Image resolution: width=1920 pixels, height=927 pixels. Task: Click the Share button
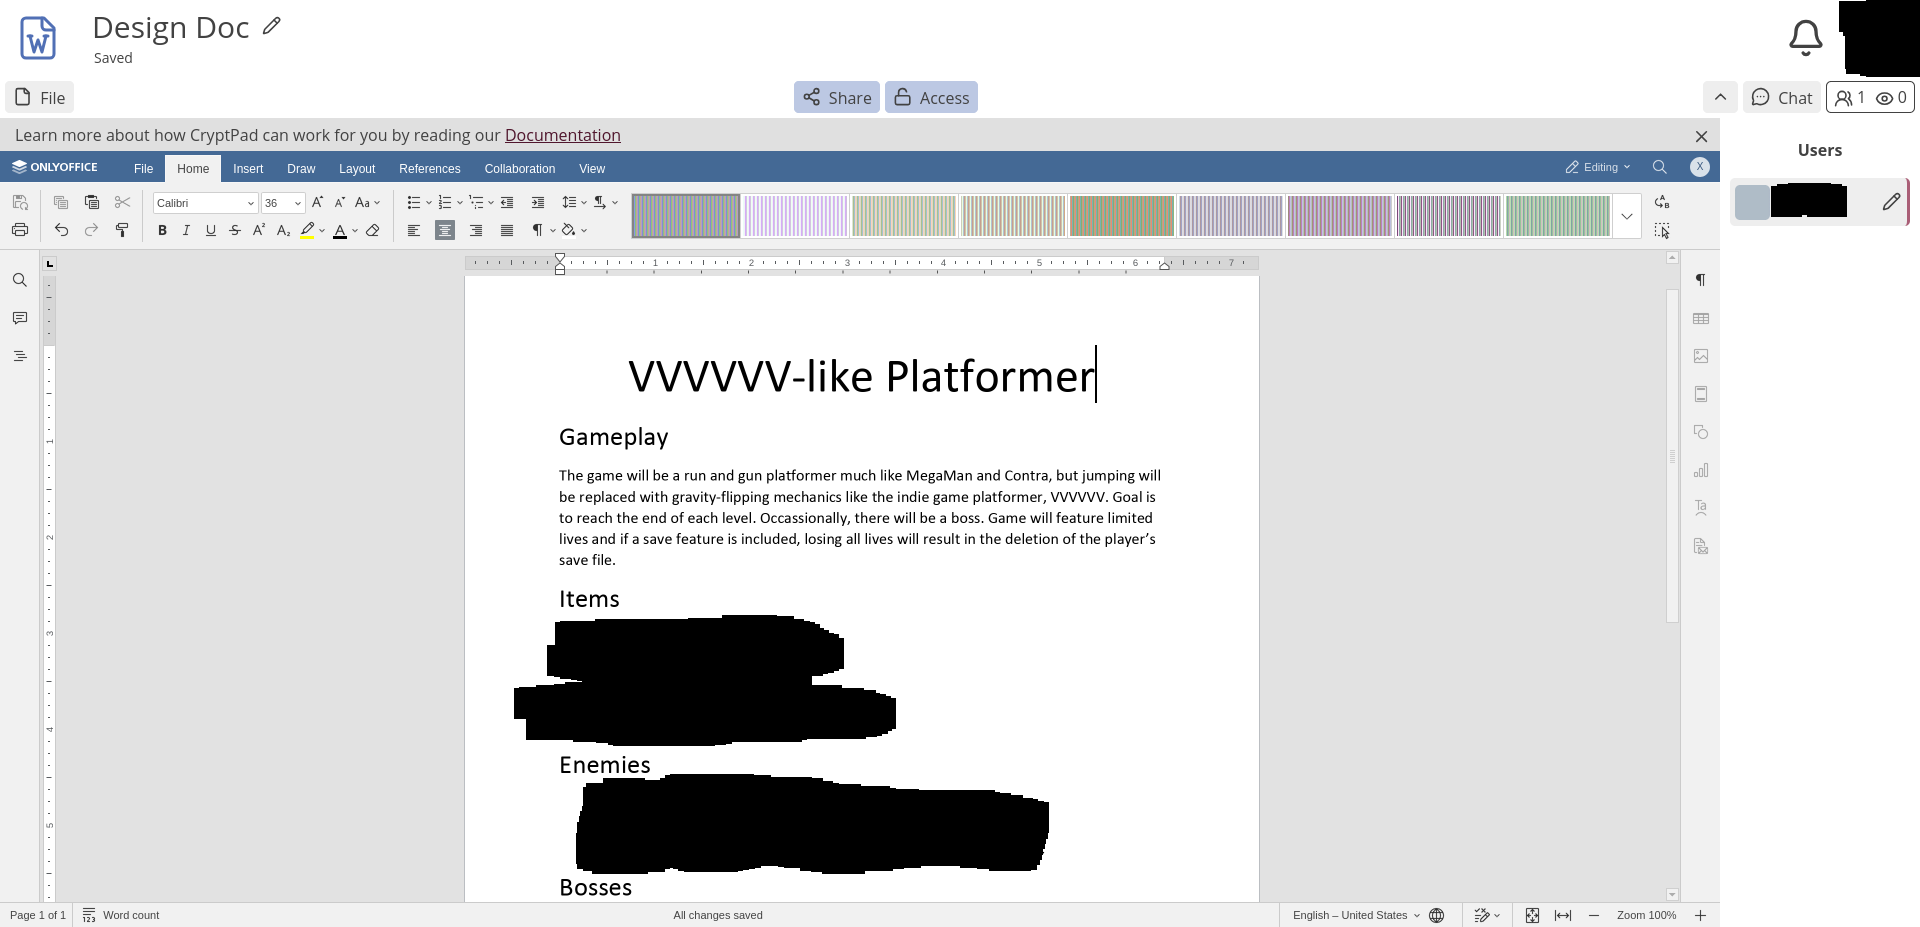pyautogui.click(x=837, y=98)
